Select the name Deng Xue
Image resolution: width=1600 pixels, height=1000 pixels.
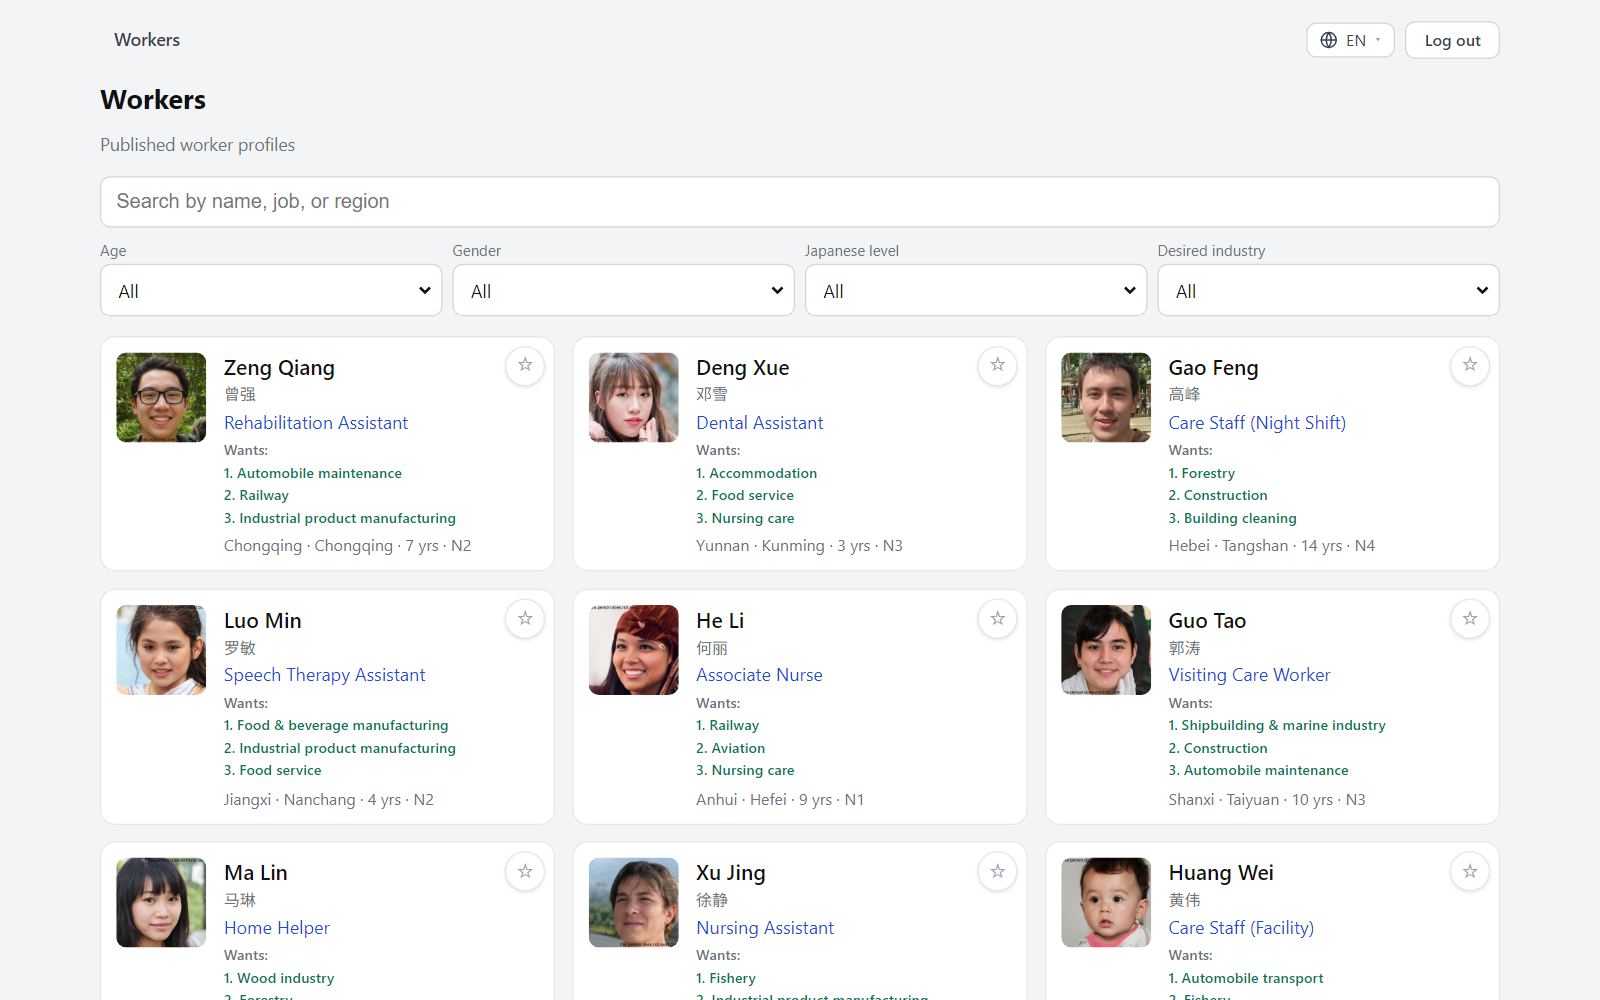click(743, 368)
